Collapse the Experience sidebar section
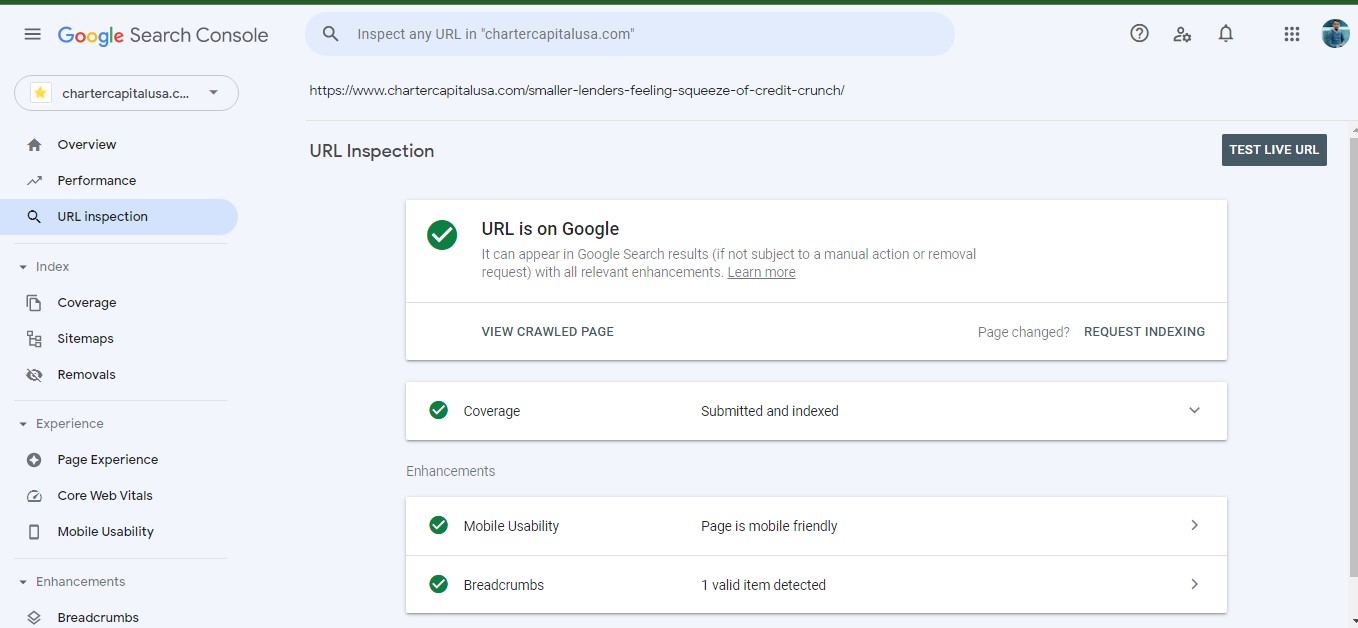 point(23,424)
